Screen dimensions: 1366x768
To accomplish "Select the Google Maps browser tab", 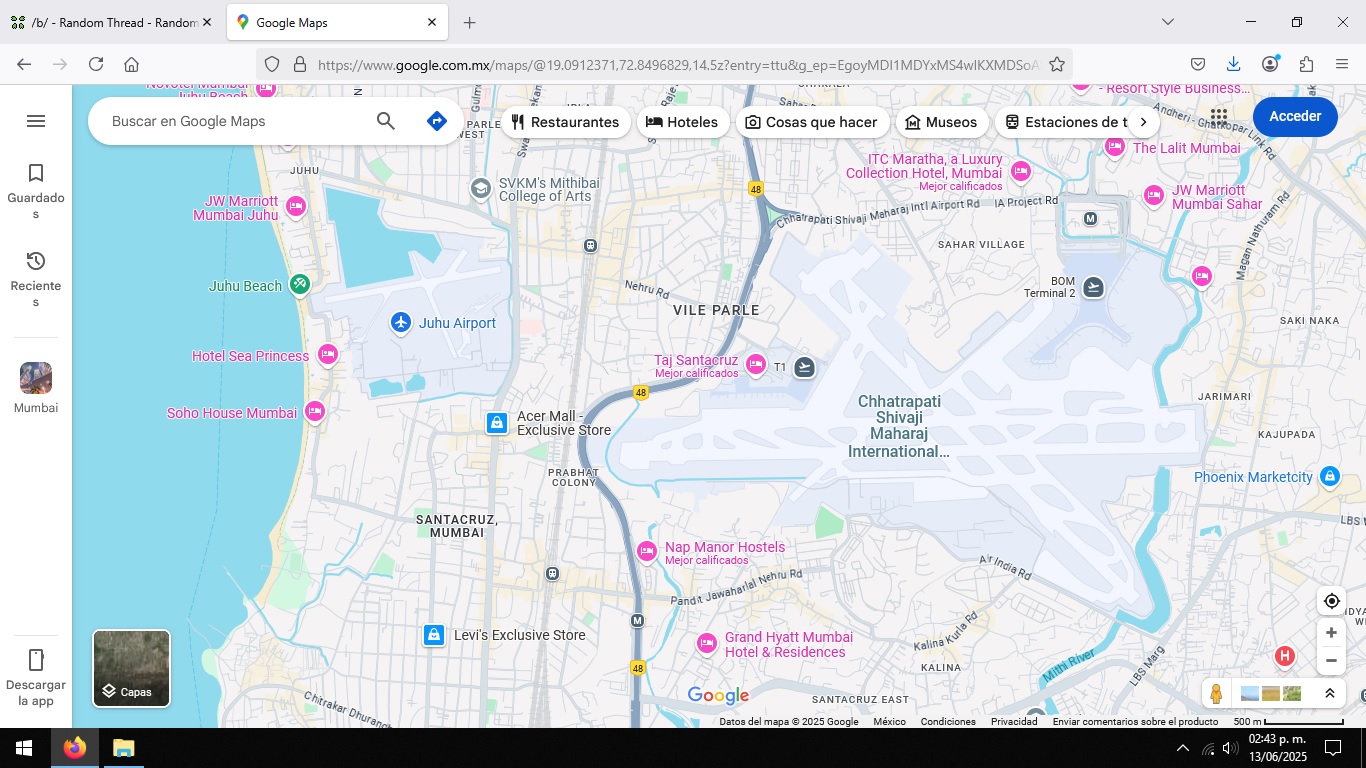I will pos(337,22).
